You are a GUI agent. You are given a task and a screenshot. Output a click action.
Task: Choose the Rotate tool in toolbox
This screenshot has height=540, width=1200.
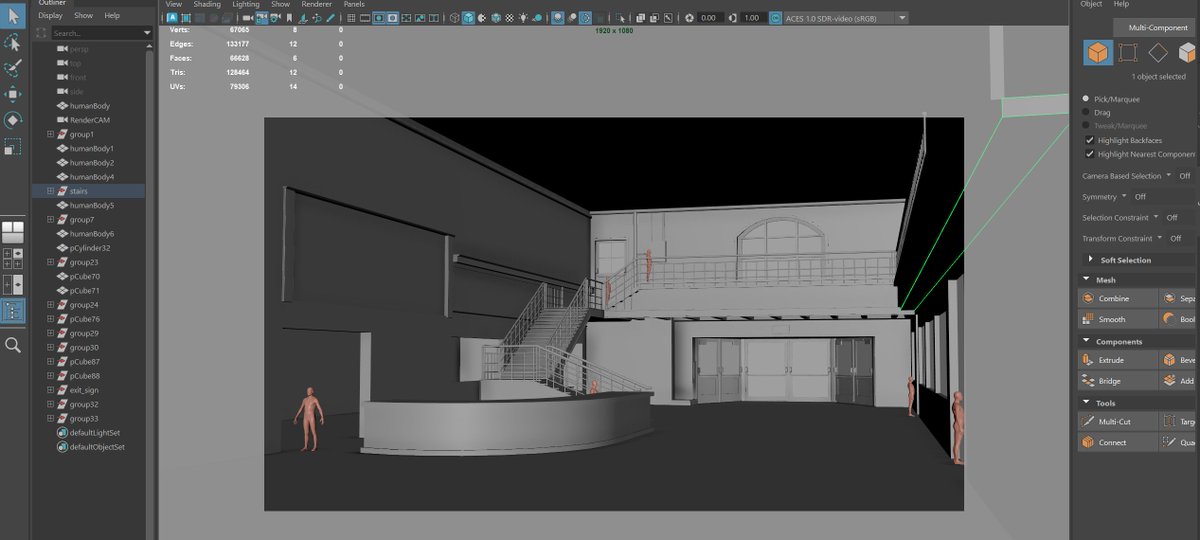(x=13, y=120)
